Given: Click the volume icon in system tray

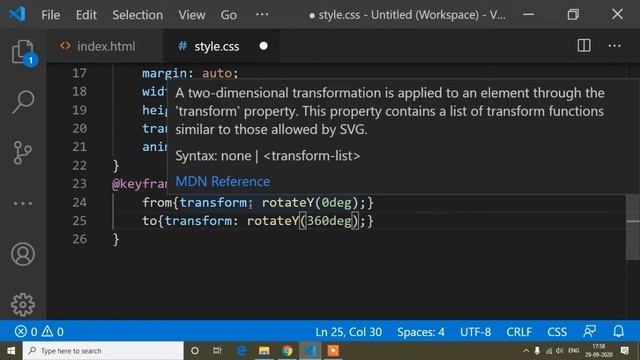Looking at the screenshot, I should 560,351.
